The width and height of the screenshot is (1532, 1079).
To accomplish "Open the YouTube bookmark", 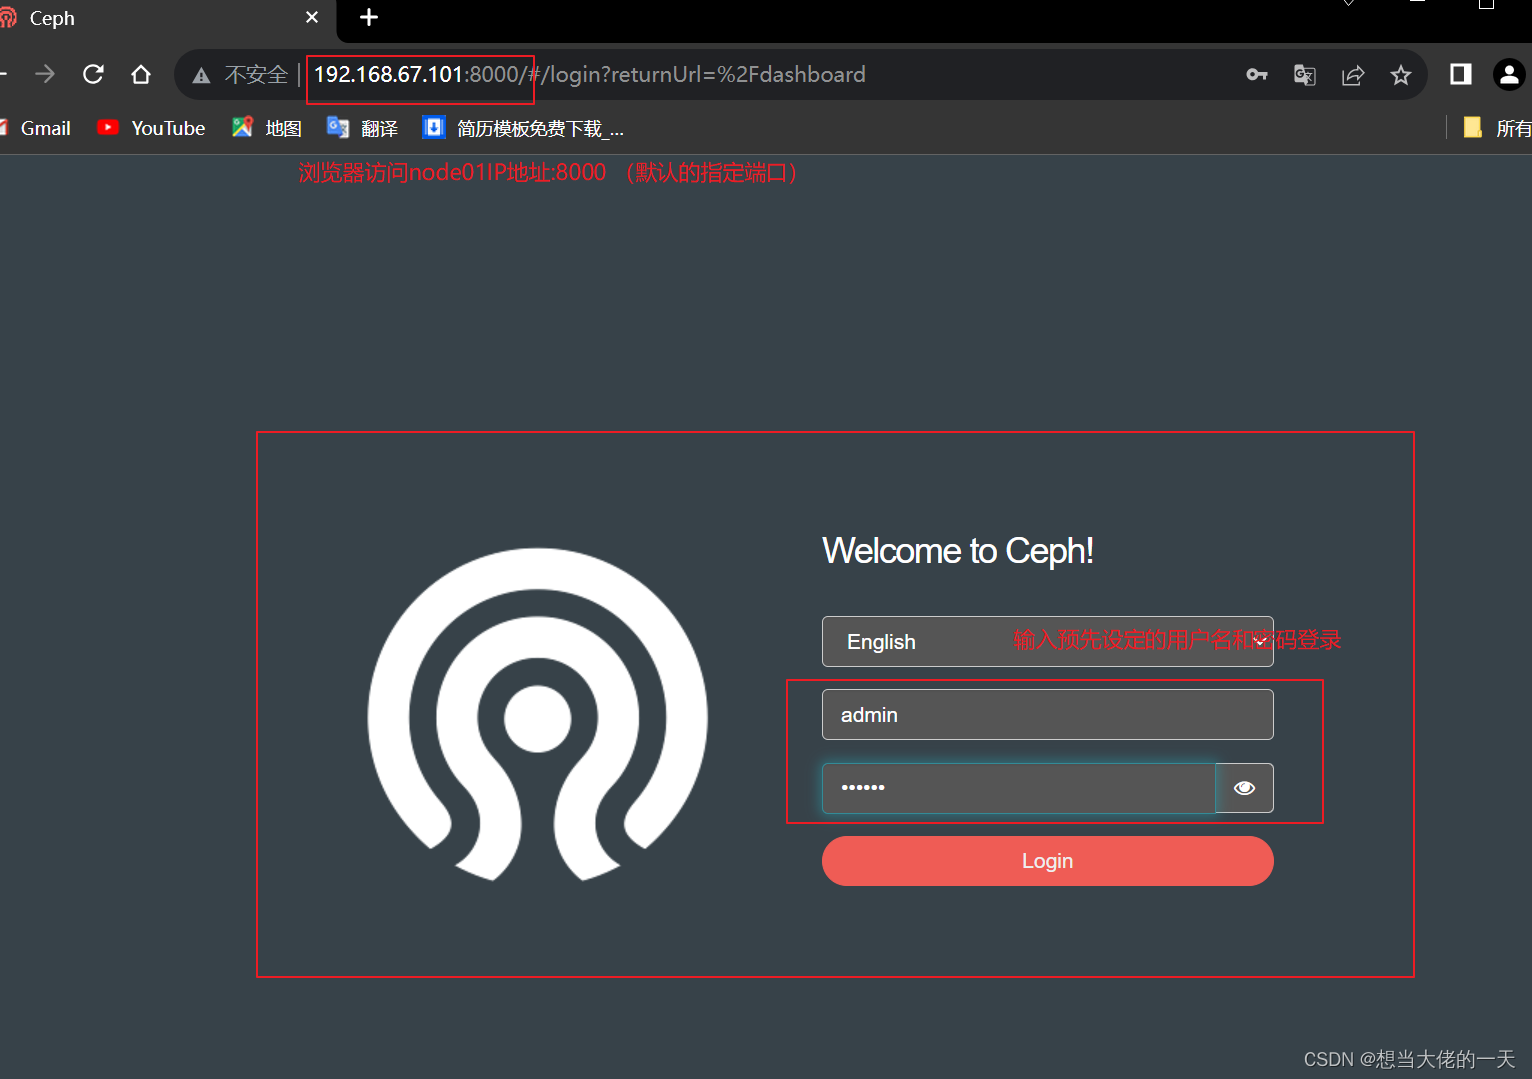I will (x=151, y=128).
